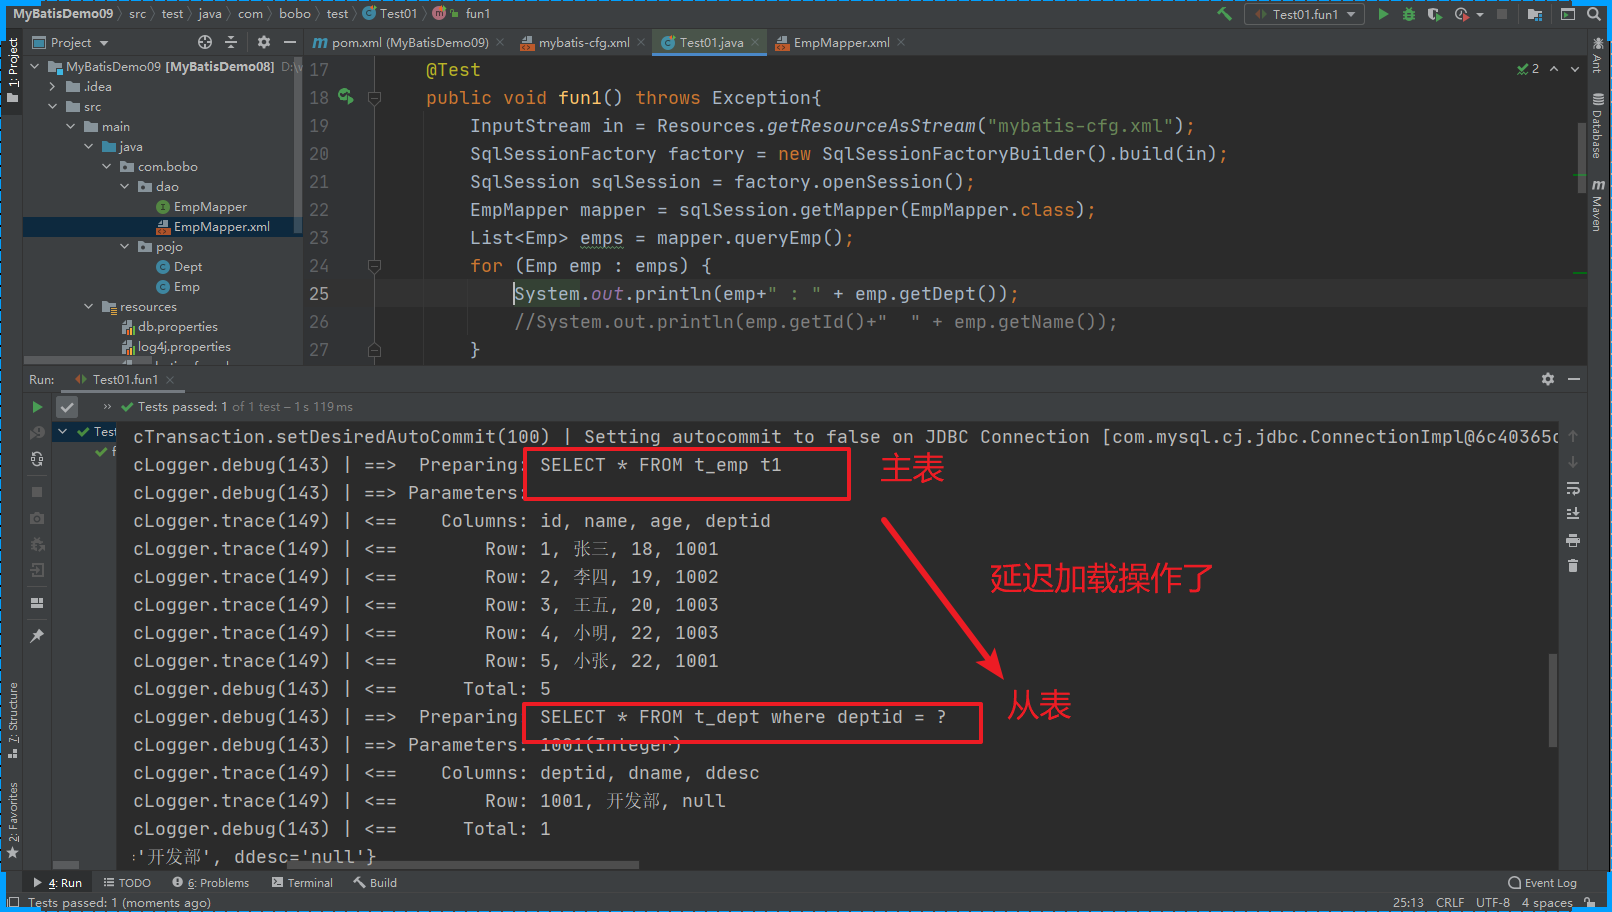Toggle auto-test rerun icon

(x=37, y=459)
